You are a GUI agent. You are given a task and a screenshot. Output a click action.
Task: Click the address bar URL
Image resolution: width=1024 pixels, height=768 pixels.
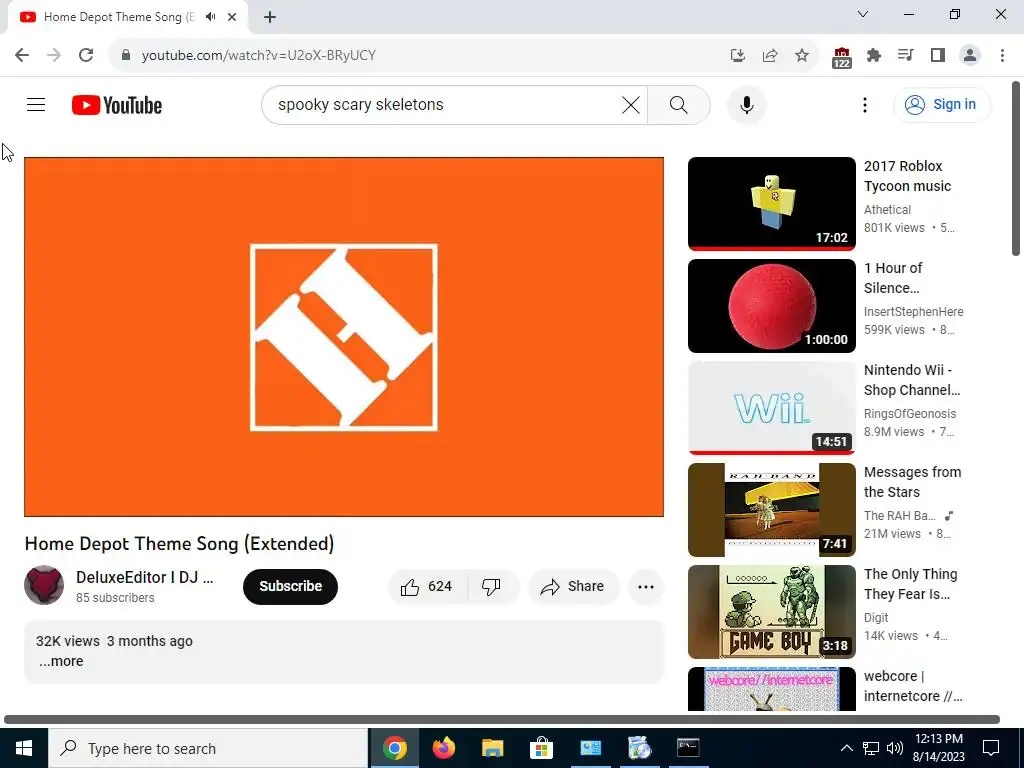(x=259, y=55)
